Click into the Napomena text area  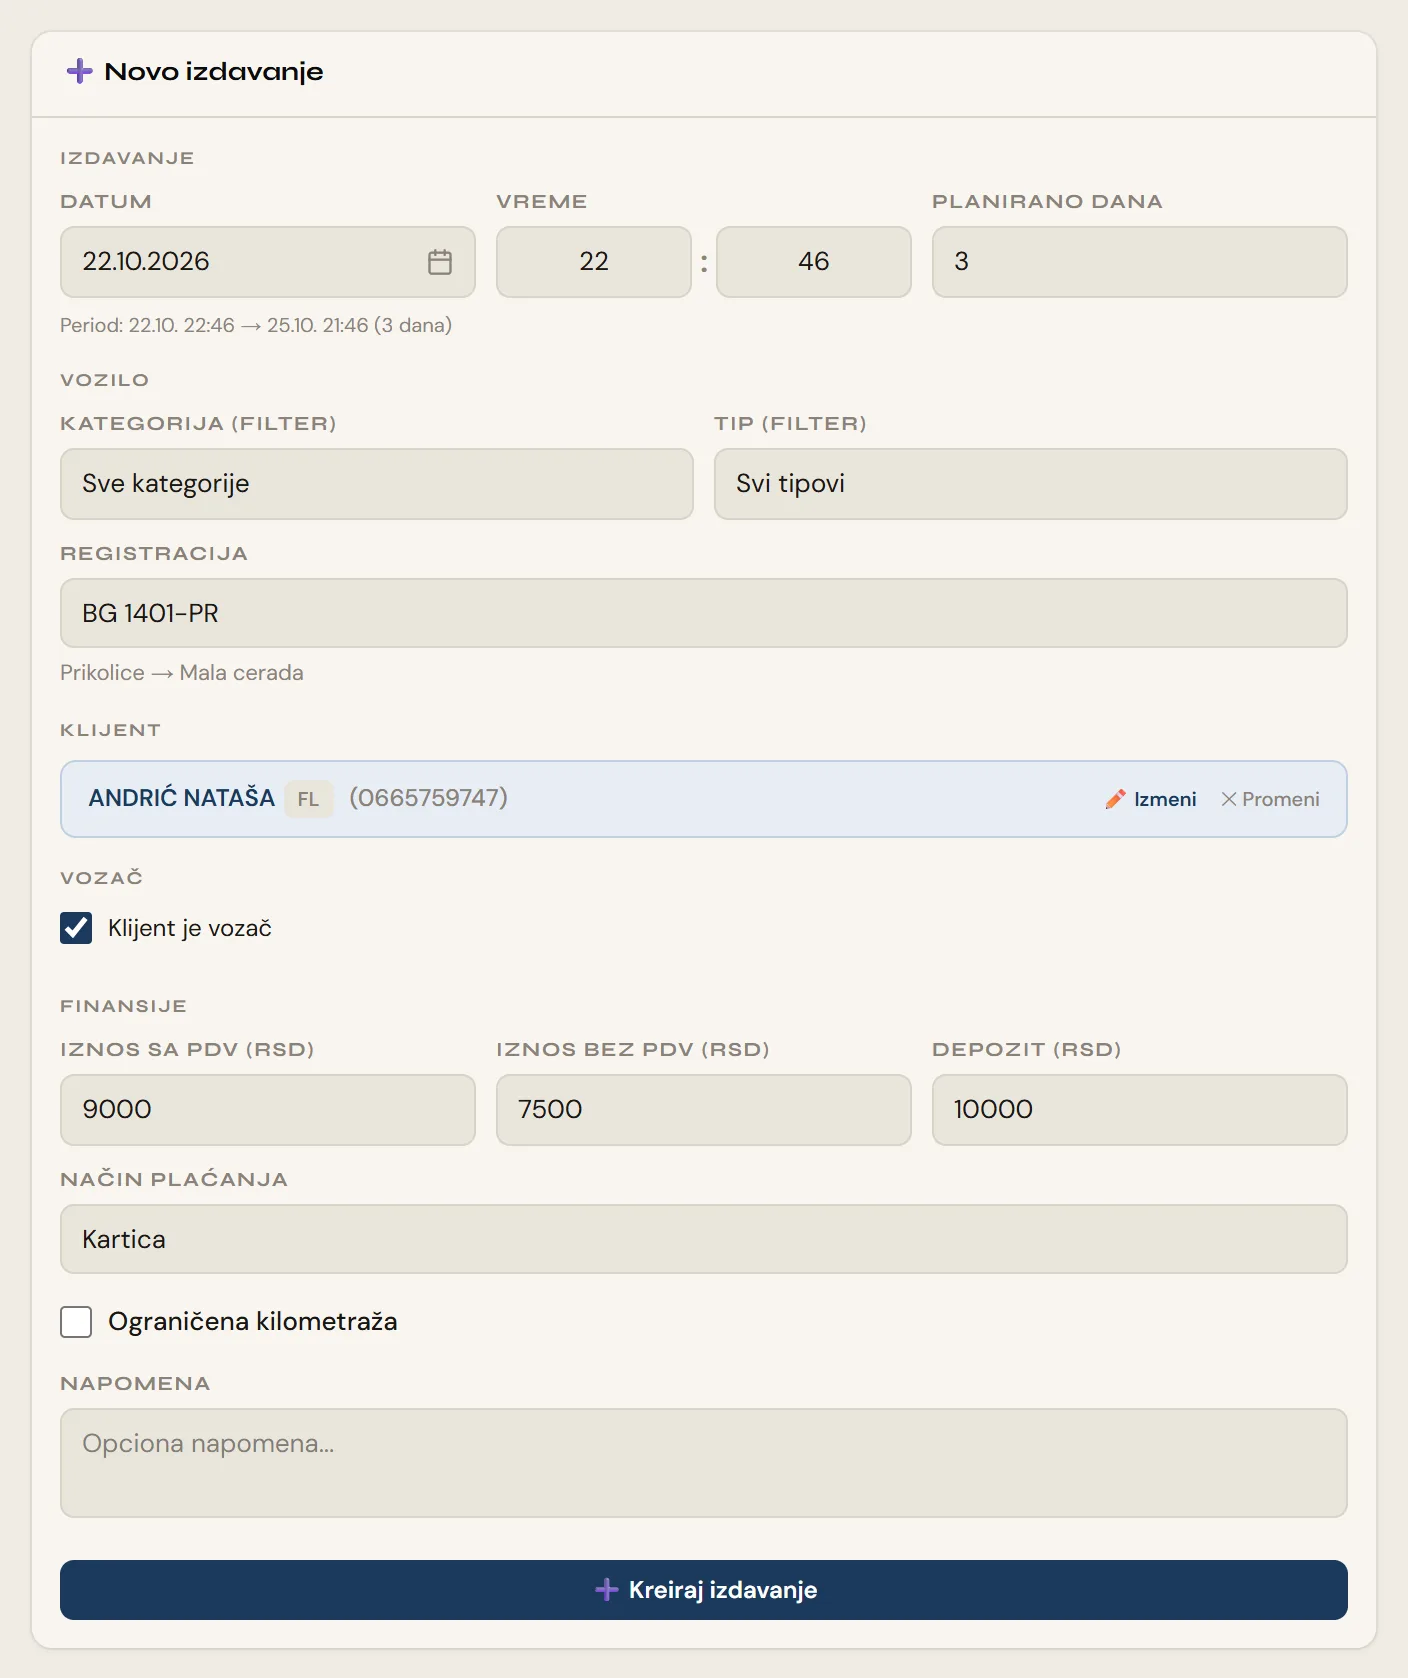coord(704,1463)
